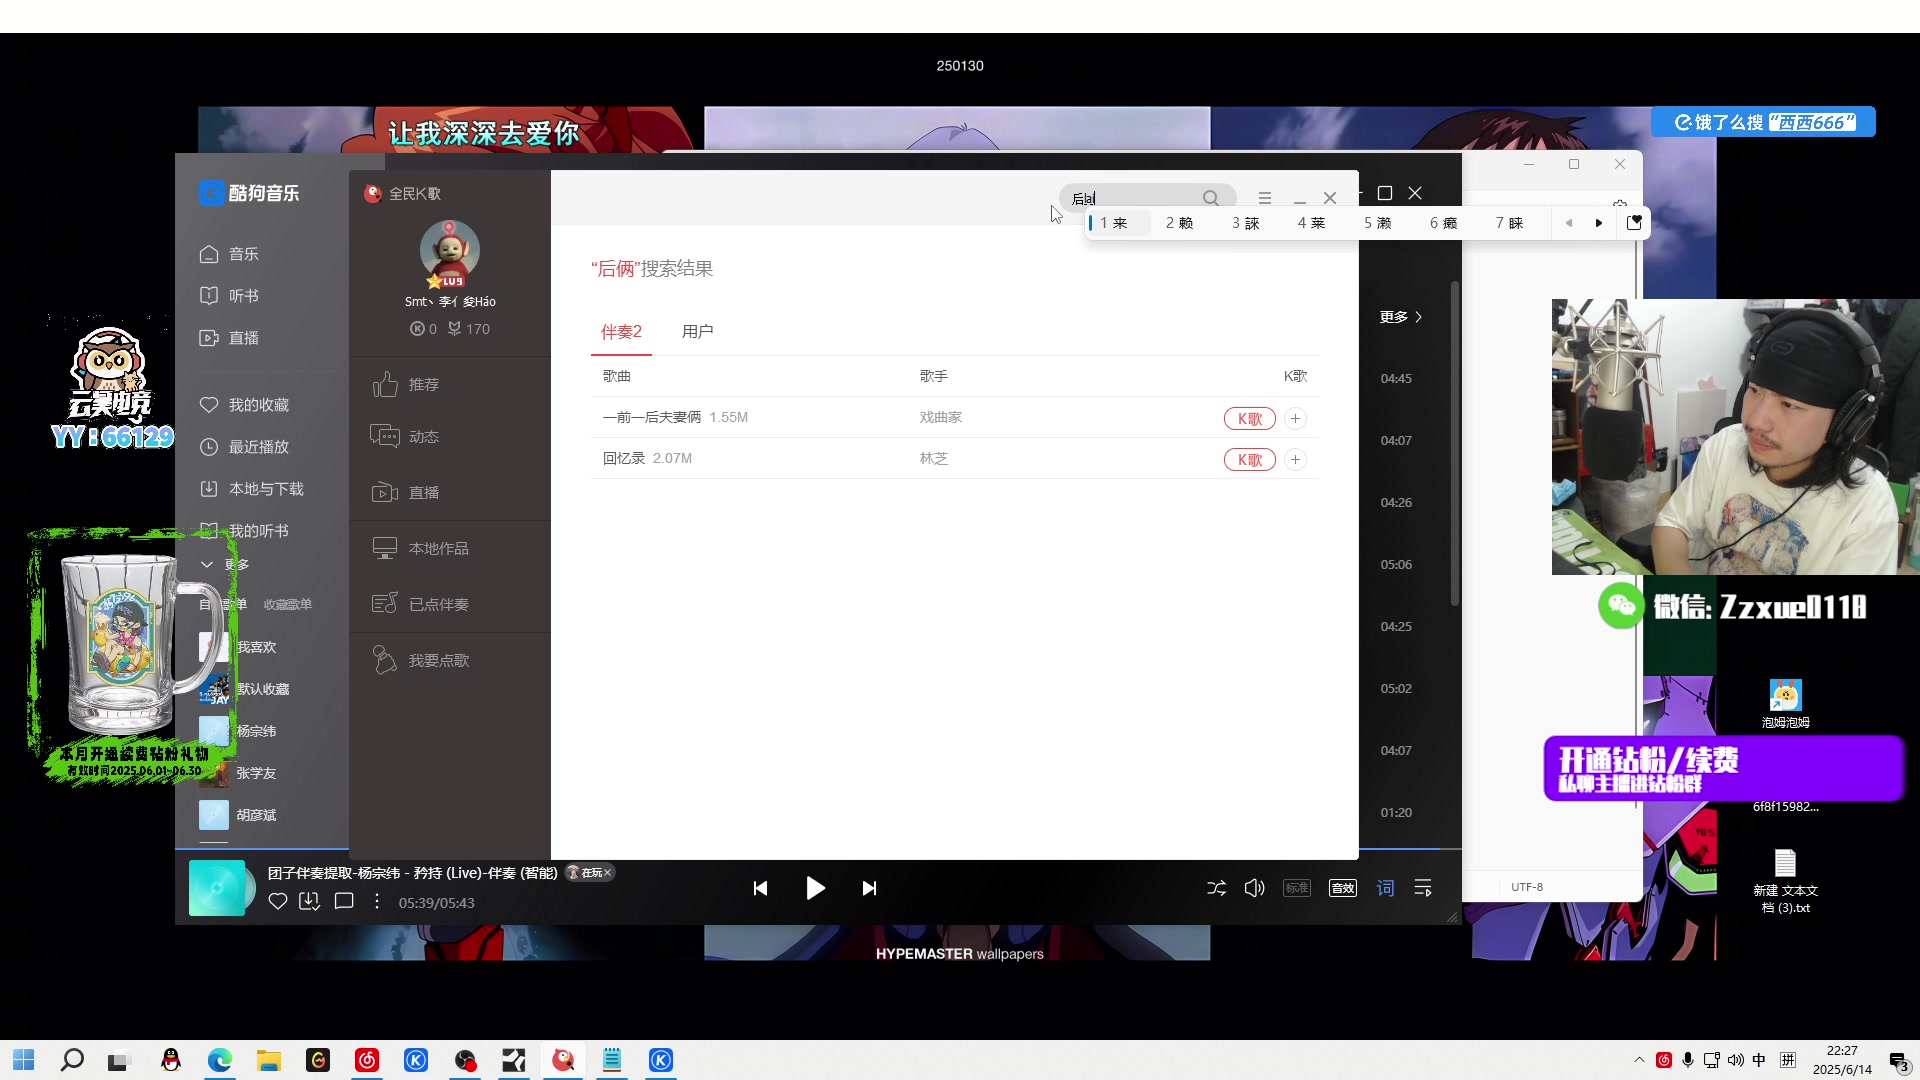1920x1080 pixels.
Task: Open File Explorer from taskbar
Action: [x=268, y=1060]
